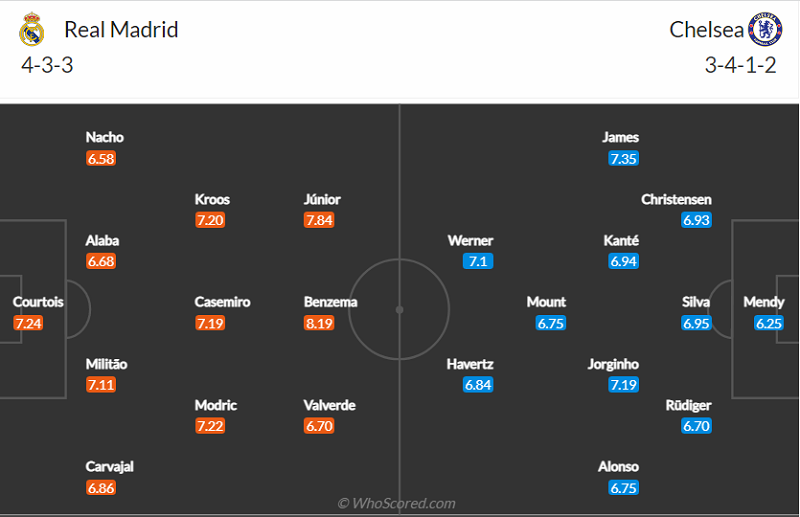Select Júnior's 7.84 rating badge

pos(319,220)
